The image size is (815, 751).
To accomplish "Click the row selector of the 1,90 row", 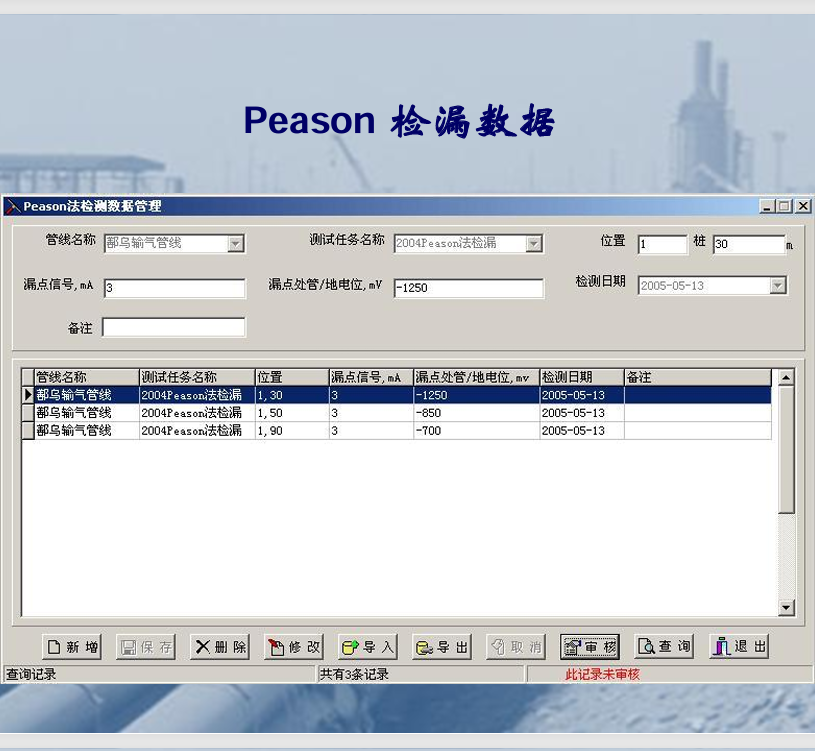I will click(28, 430).
